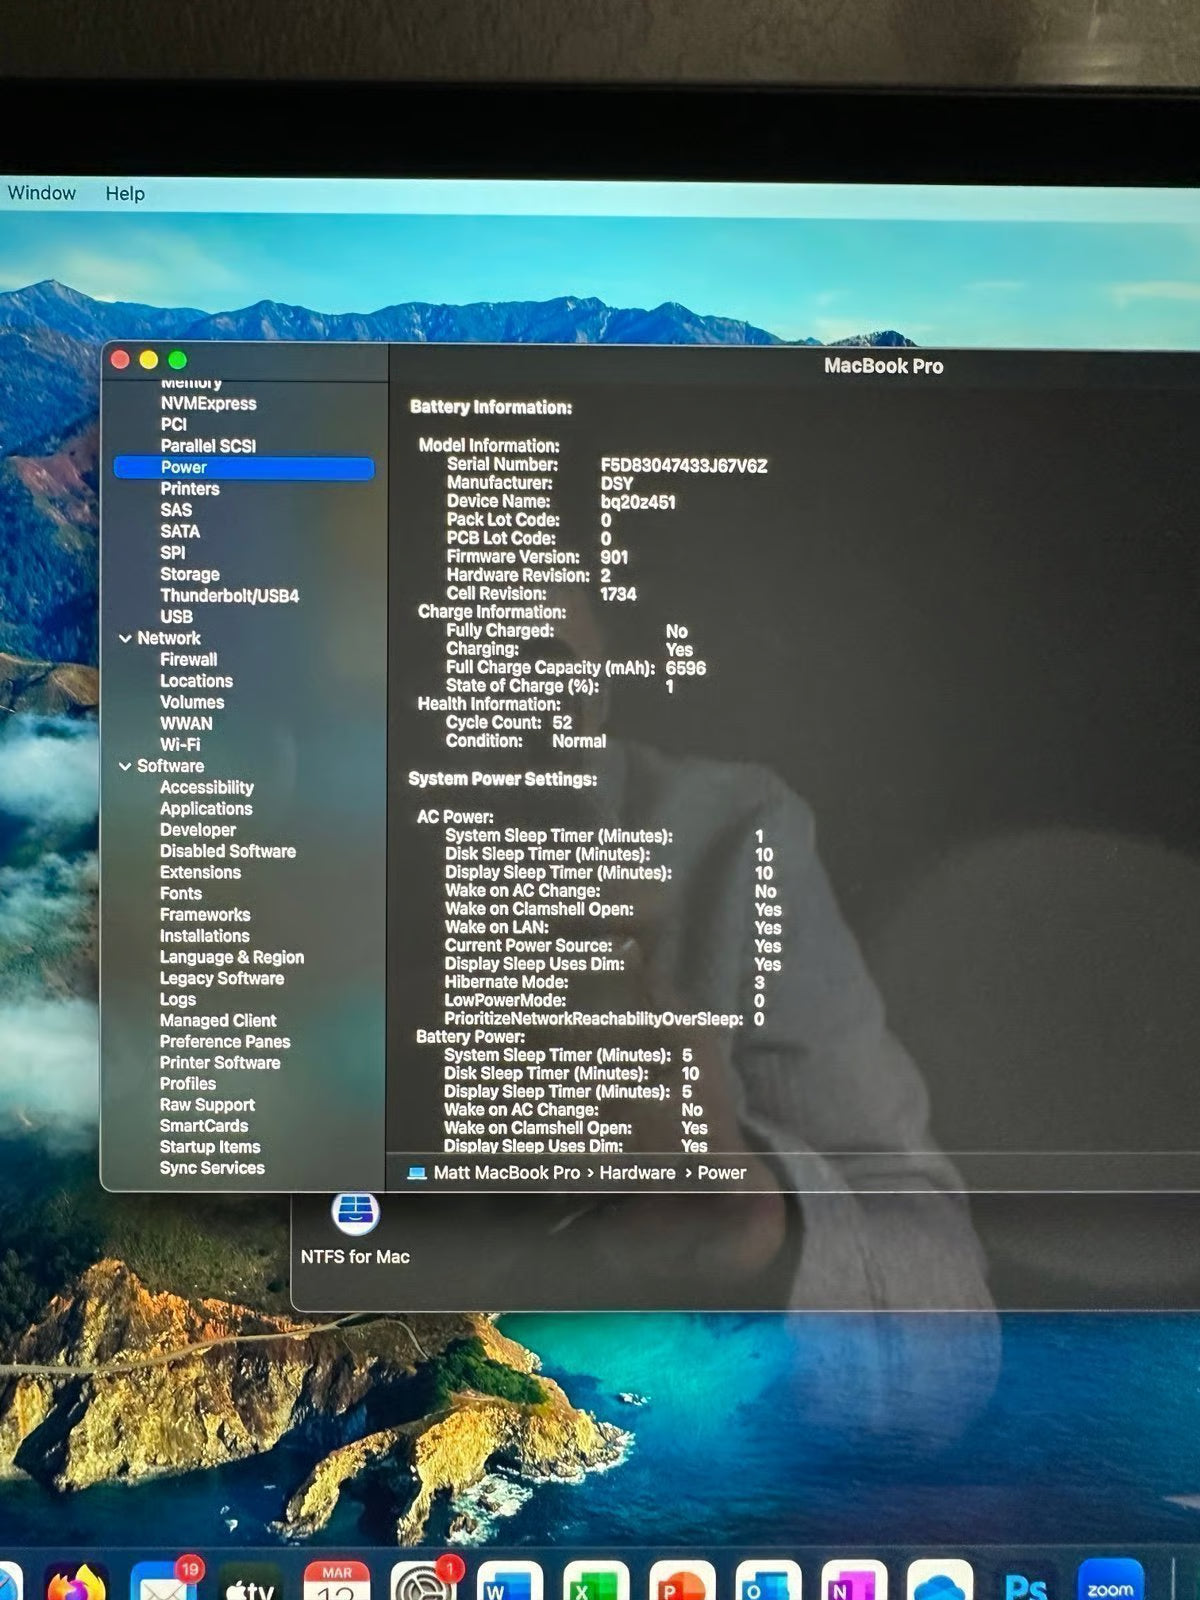Screen dimensions: 1200x1600
Task: Select Printer Software in sidebar
Action: point(220,1063)
